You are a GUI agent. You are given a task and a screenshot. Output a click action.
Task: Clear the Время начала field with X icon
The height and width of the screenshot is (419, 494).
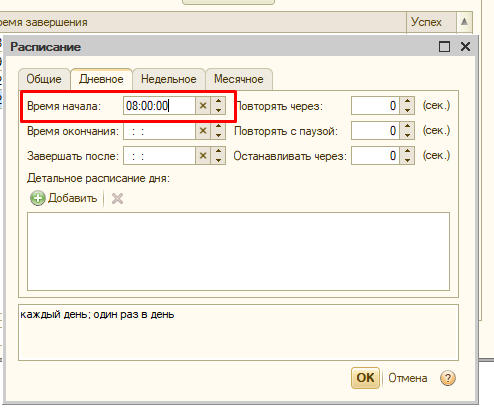203,106
